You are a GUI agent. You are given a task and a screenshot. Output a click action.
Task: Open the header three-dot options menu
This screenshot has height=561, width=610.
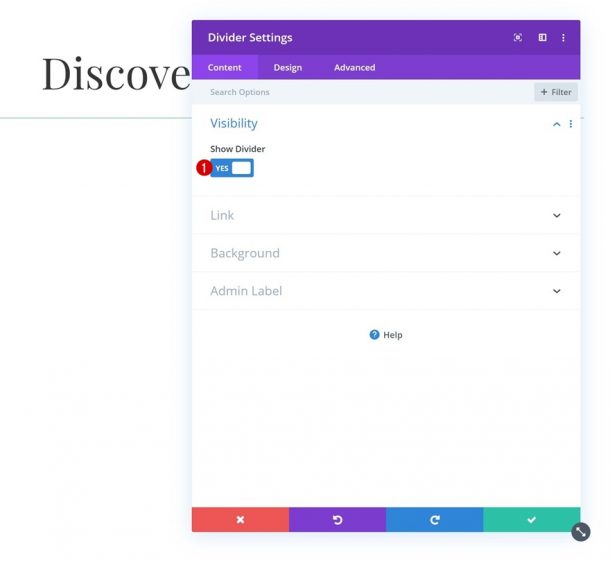click(x=563, y=38)
